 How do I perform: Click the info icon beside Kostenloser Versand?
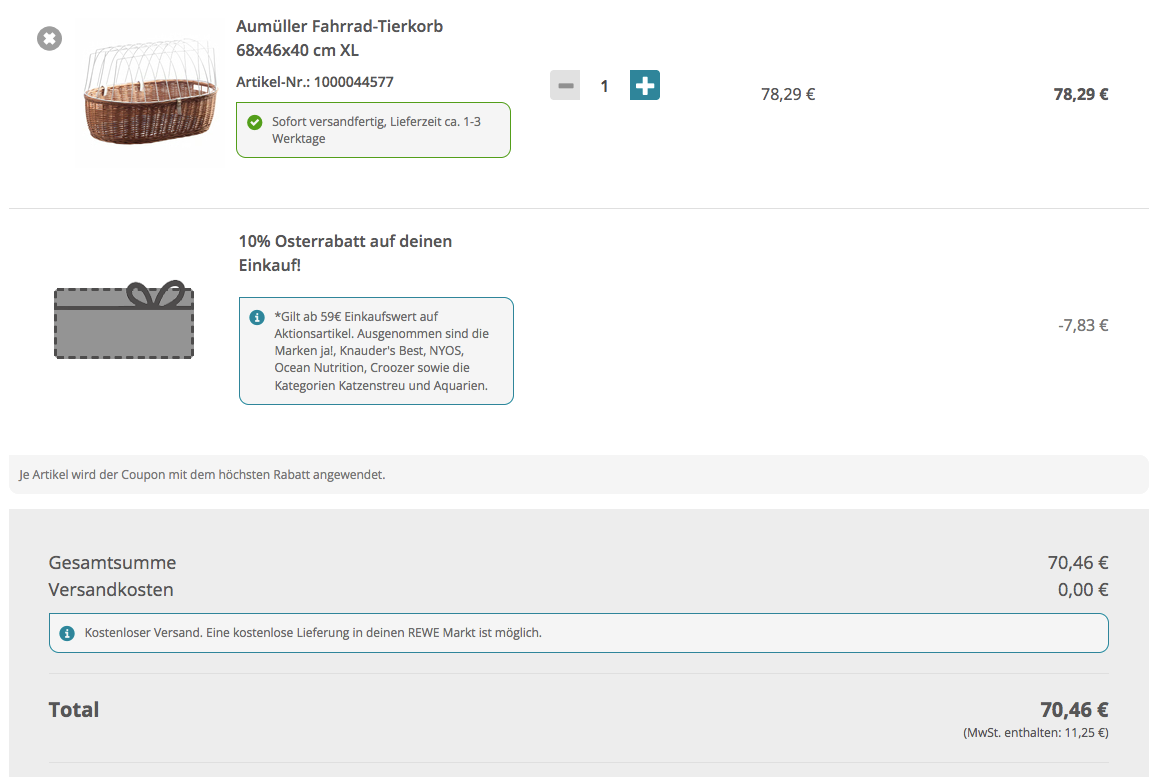pyautogui.click(x=67, y=633)
